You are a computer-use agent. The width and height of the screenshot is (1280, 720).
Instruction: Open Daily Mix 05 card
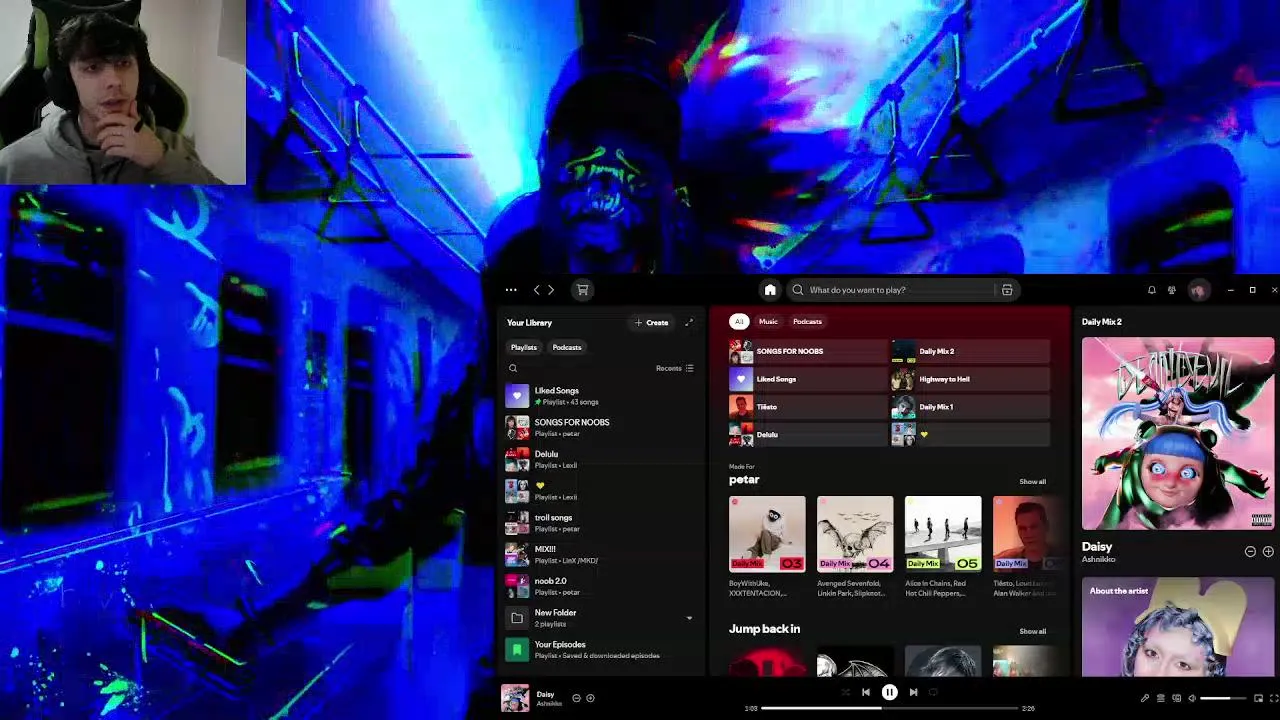coord(943,546)
